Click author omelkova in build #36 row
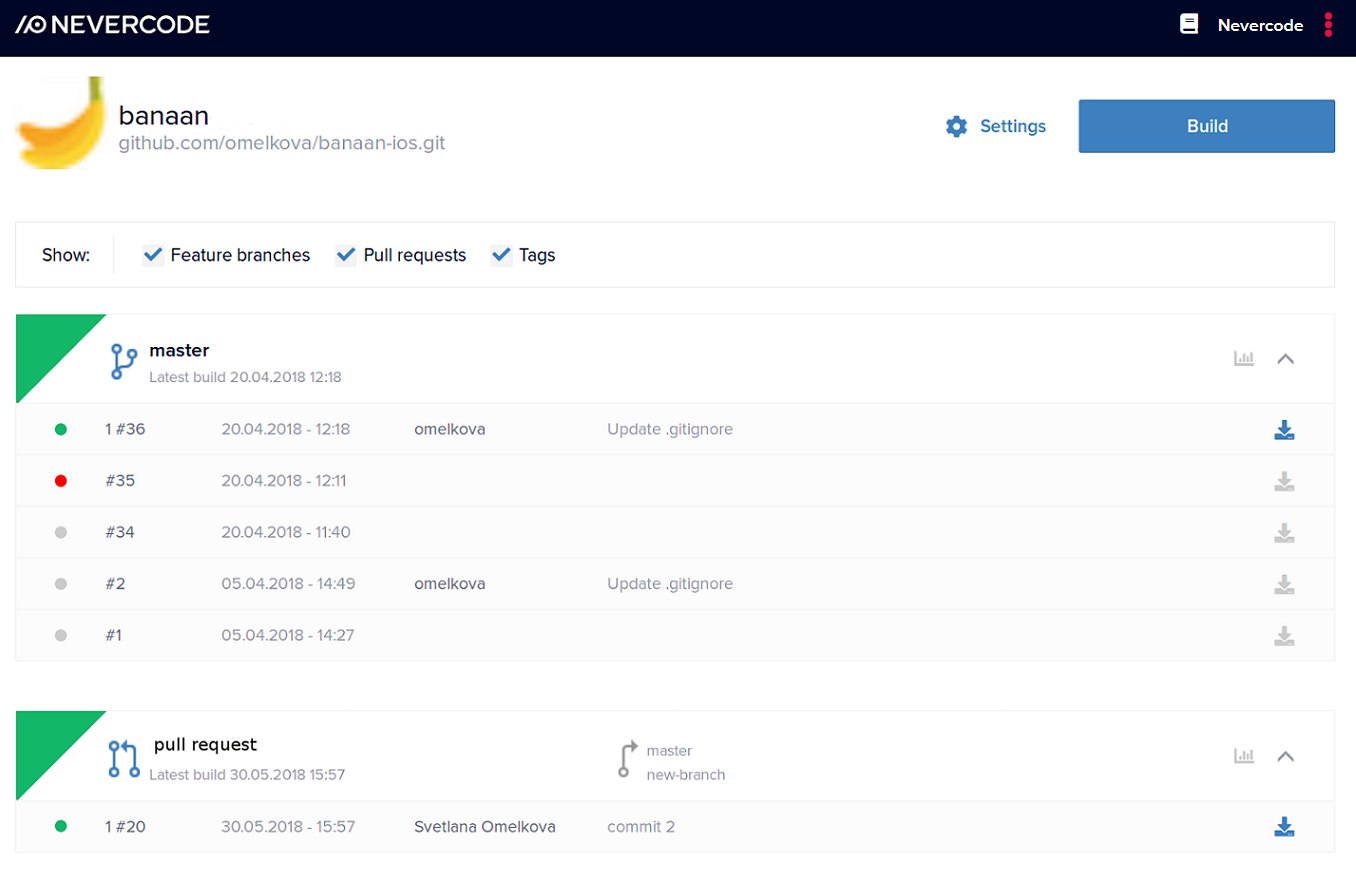The width and height of the screenshot is (1356, 881). (x=450, y=429)
